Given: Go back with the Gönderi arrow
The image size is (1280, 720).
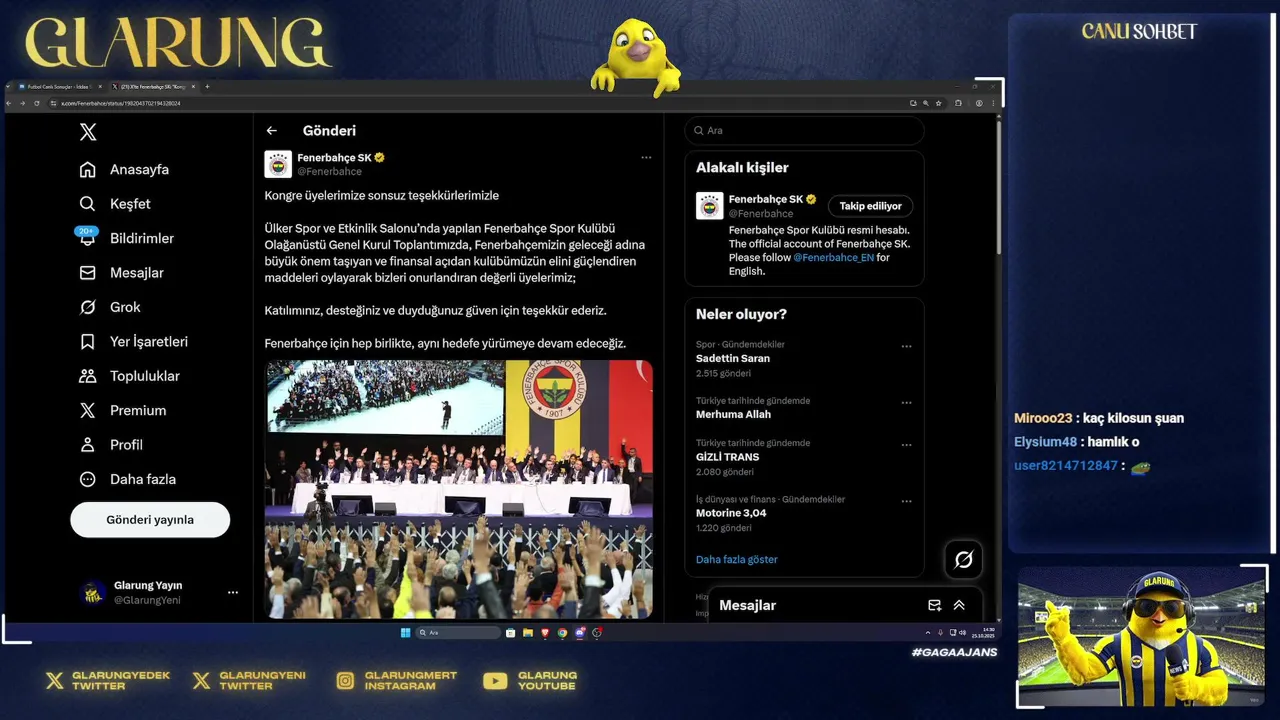Looking at the screenshot, I should pos(271,131).
